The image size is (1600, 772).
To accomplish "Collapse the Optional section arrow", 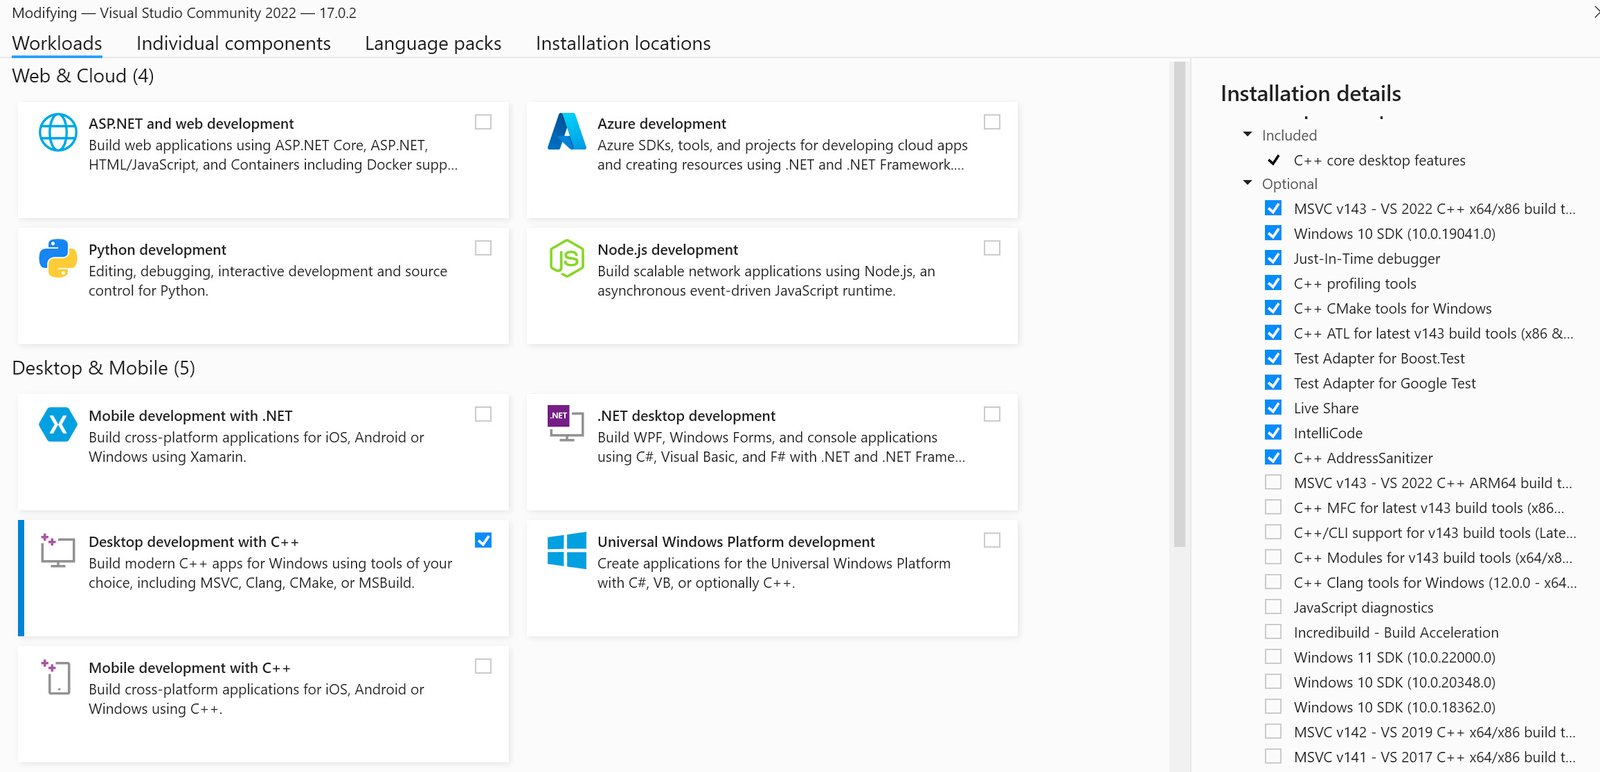I will 1247,183.
